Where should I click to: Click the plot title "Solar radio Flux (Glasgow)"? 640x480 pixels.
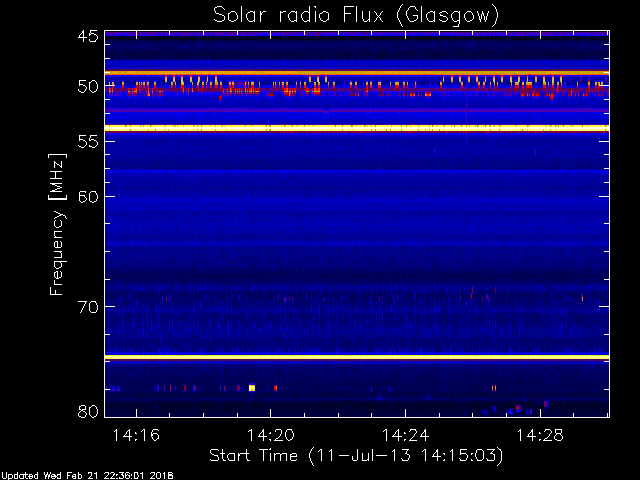point(356,16)
